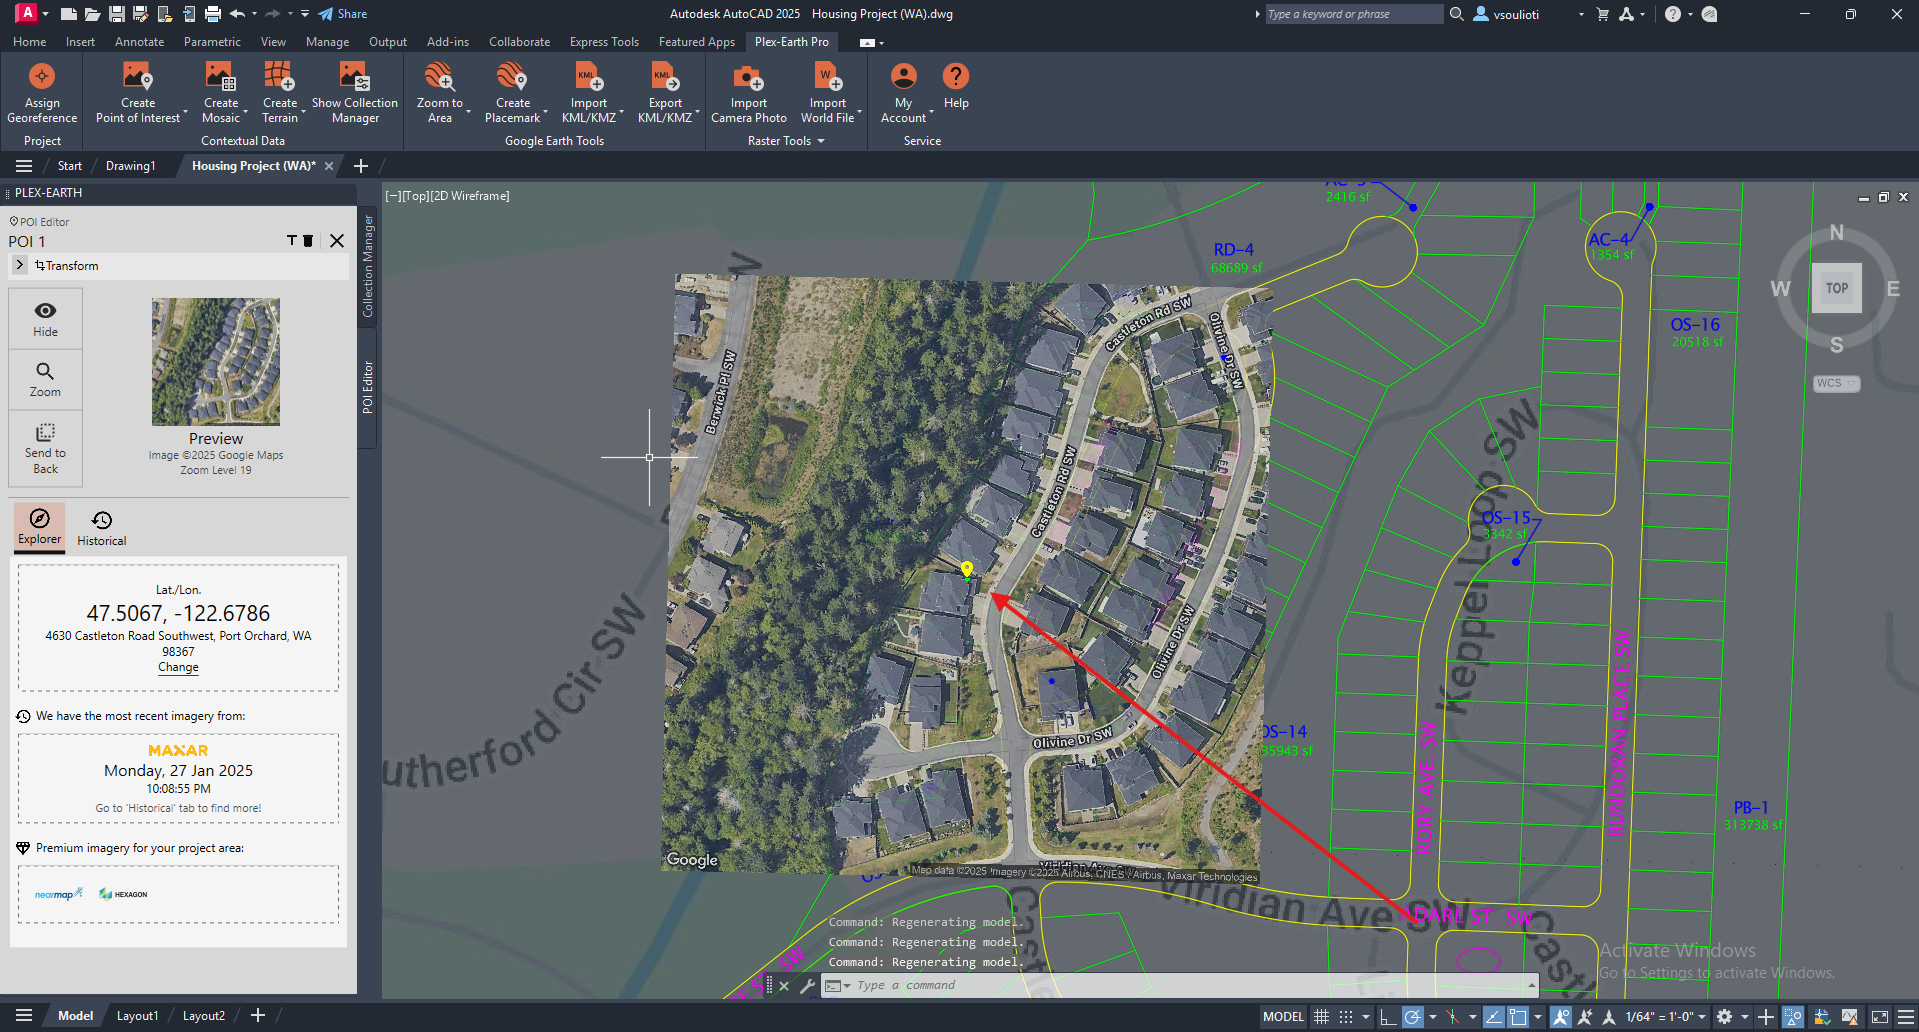Open the AutoCAD application menu arrow
1919x1032 pixels.
45,14
